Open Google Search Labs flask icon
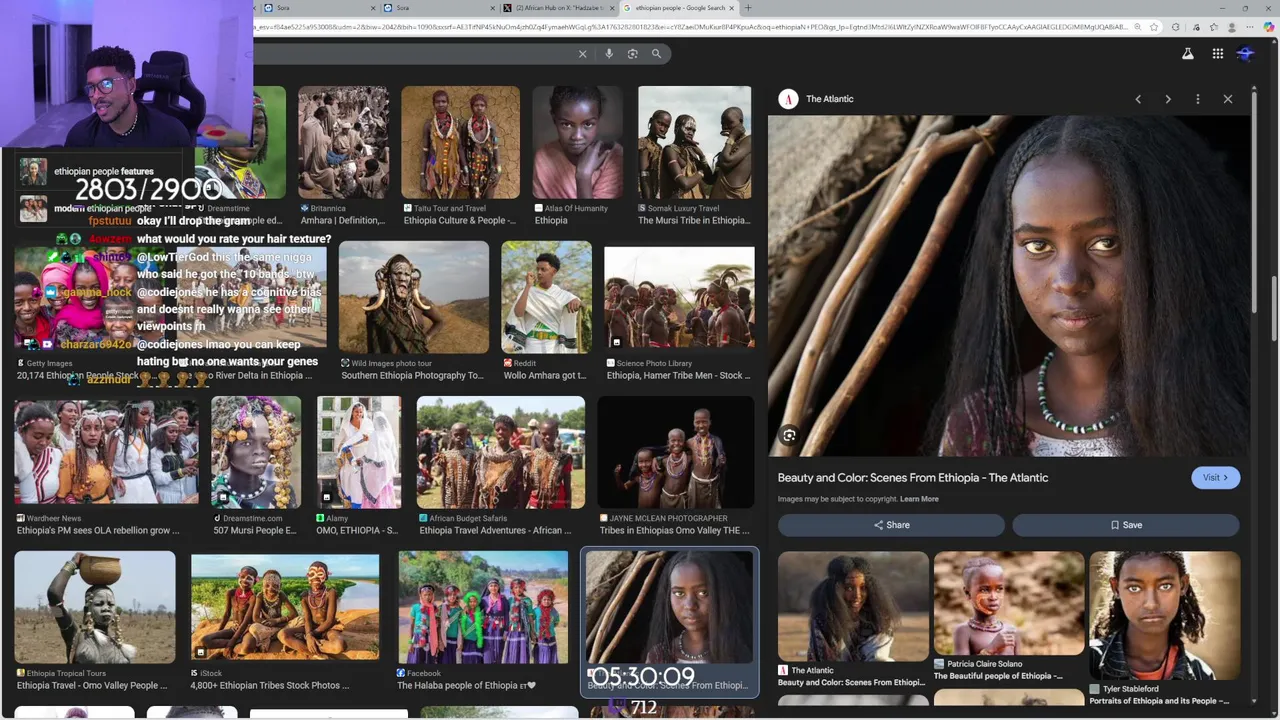This screenshot has width=1280, height=720. pos(1187,54)
